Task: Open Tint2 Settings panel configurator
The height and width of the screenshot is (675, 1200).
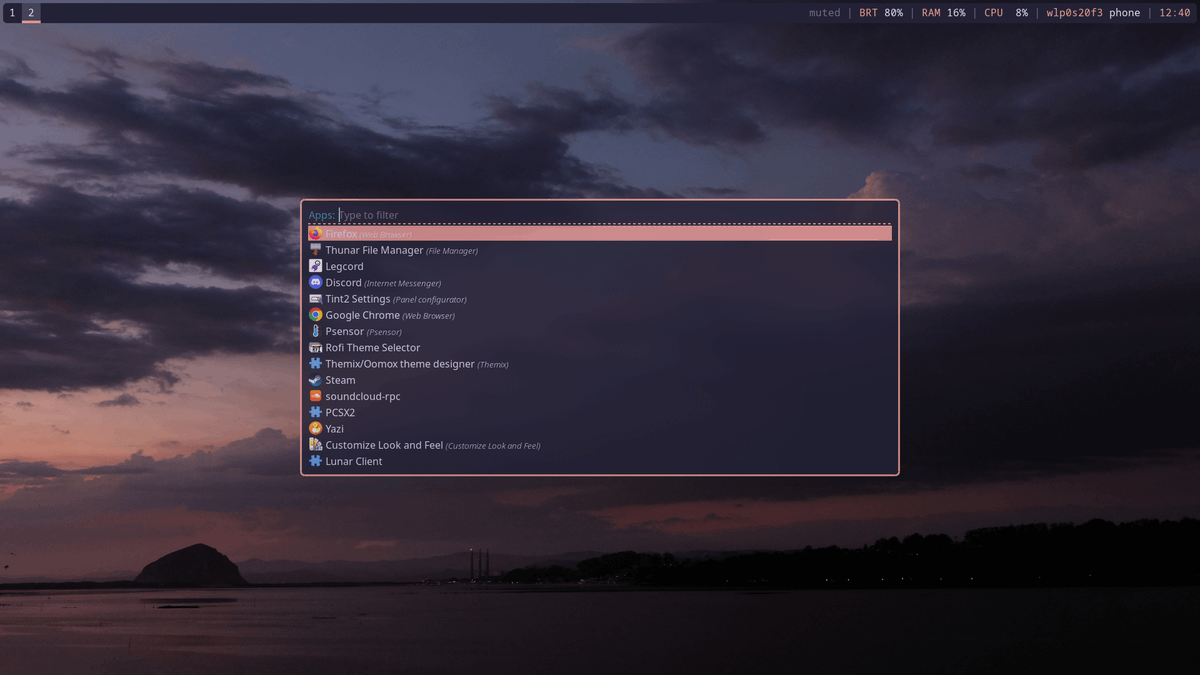Action: [x=600, y=299]
